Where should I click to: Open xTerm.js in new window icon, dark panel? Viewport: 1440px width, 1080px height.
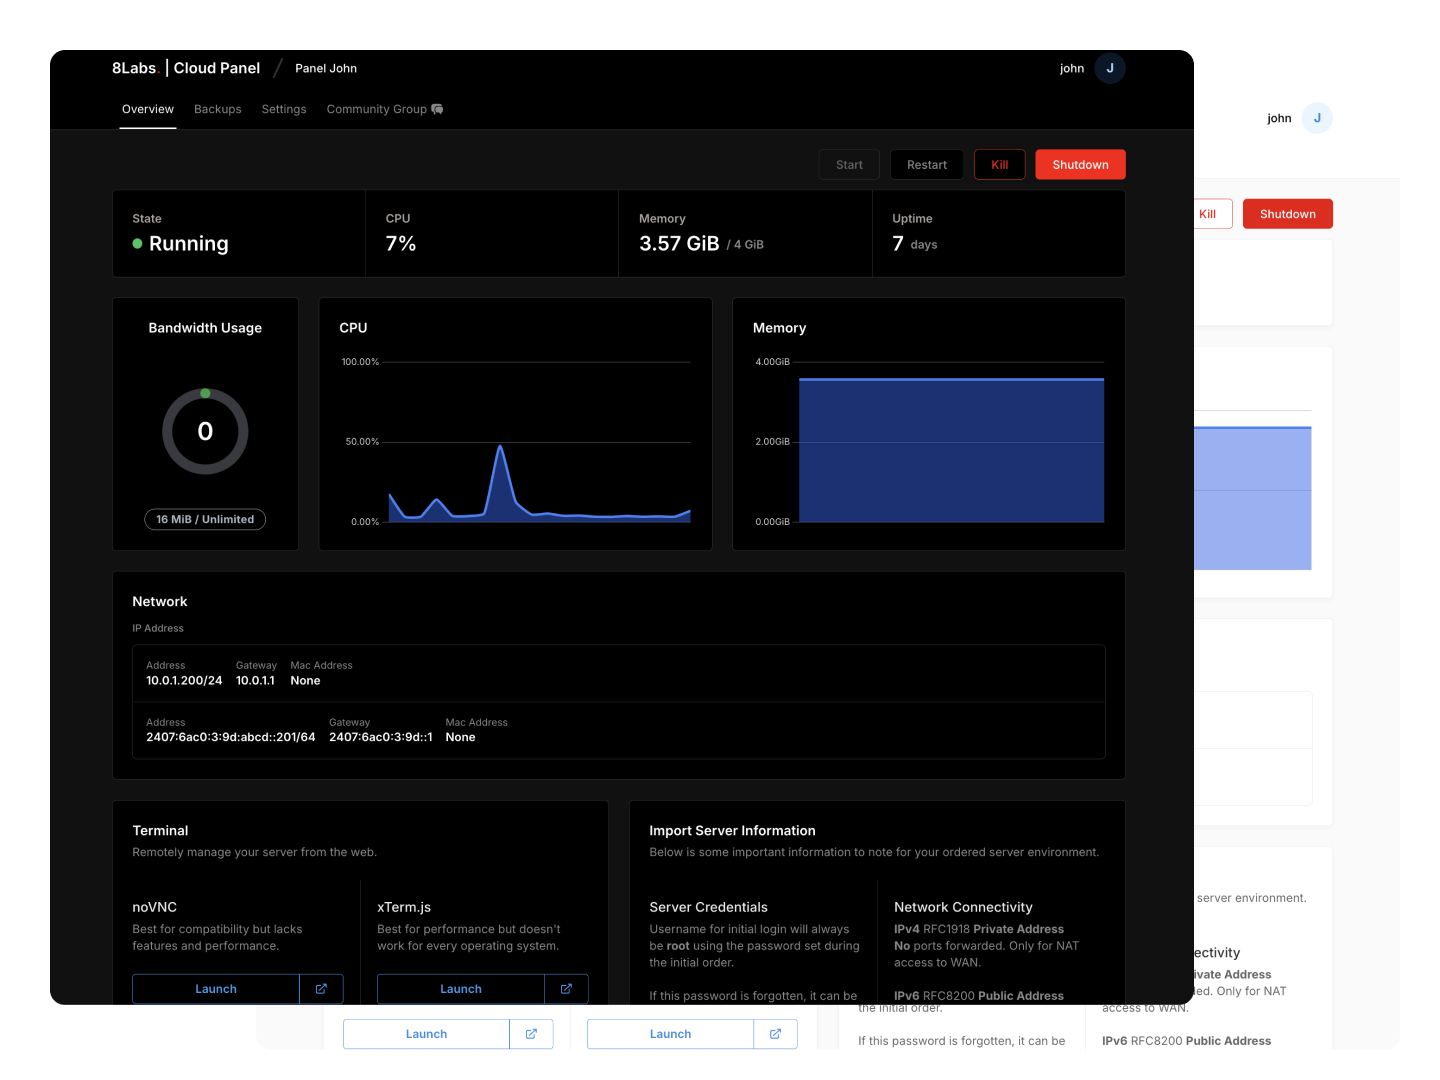[x=566, y=989]
